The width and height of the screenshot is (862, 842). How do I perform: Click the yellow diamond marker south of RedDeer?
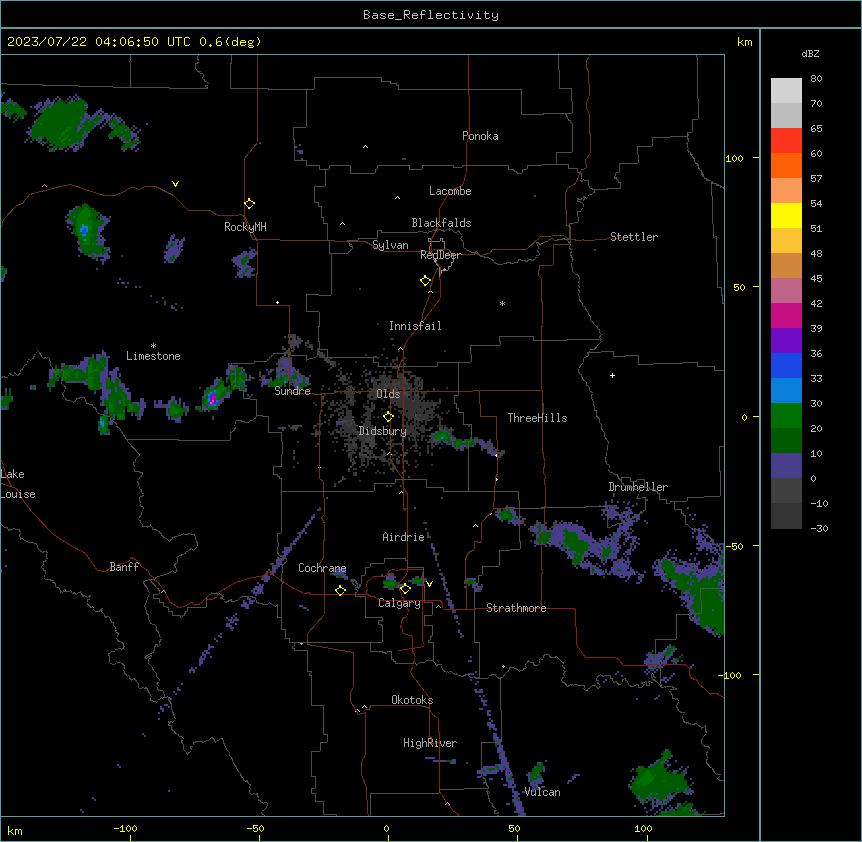[x=426, y=281]
